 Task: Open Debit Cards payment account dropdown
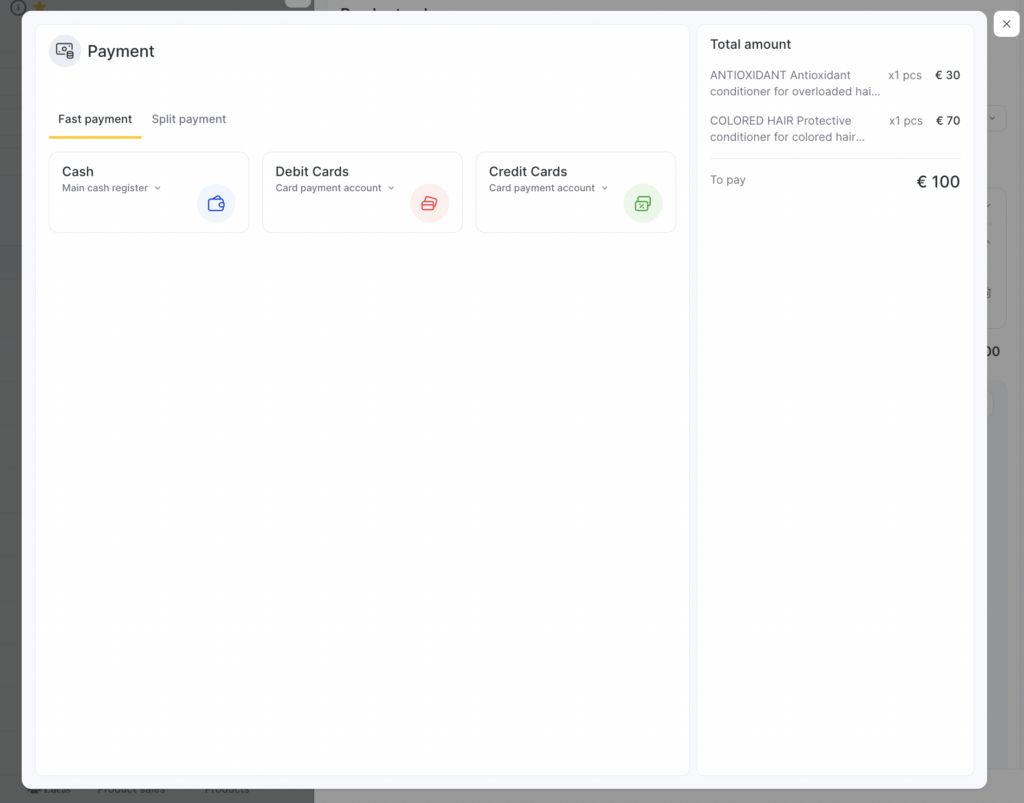(391, 188)
